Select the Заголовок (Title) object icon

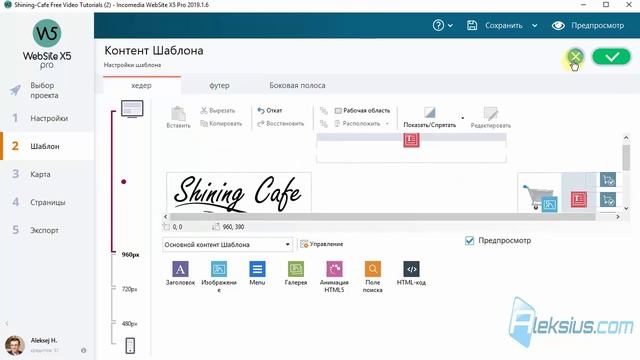(x=180, y=269)
